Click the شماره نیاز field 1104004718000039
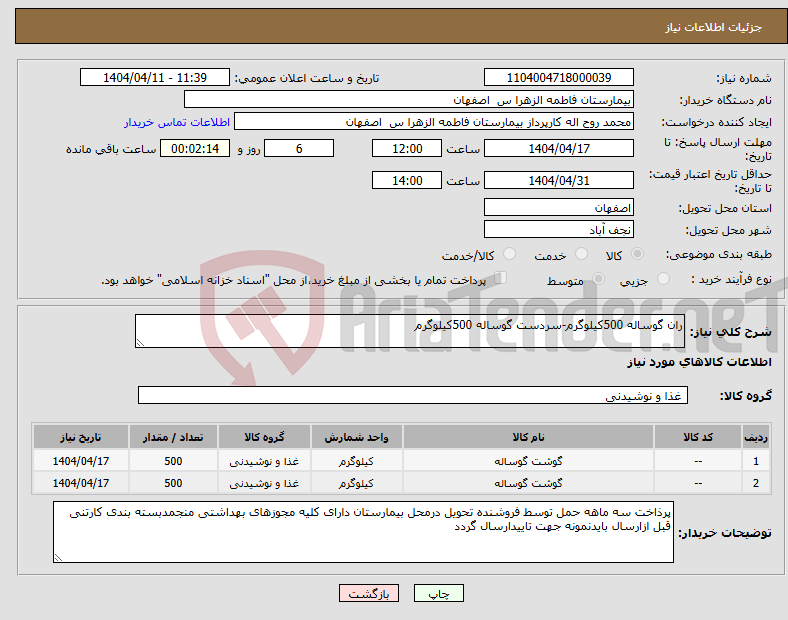 click(558, 77)
